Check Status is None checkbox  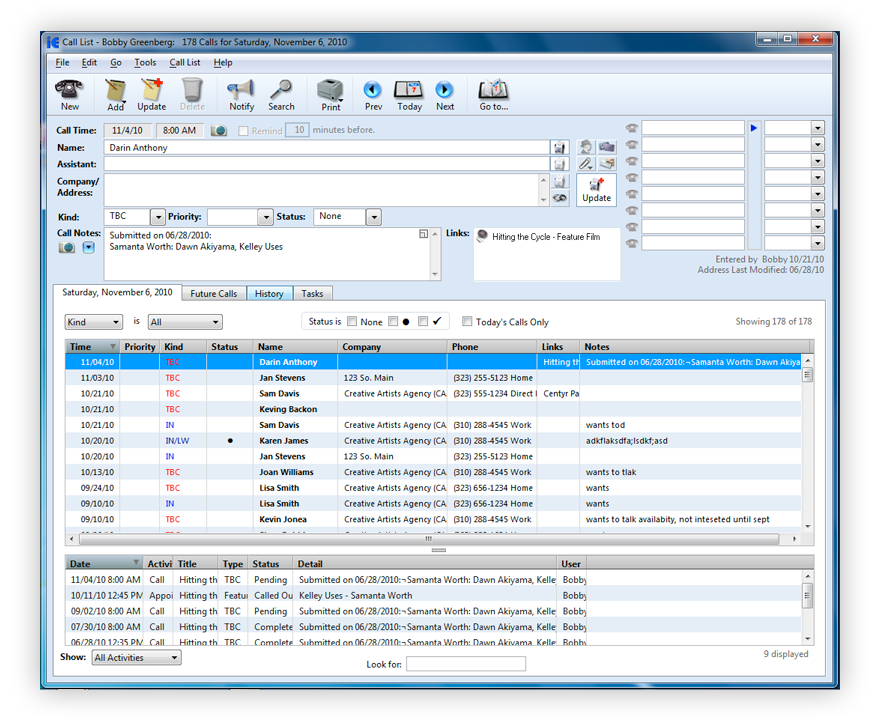[x=352, y=321]
